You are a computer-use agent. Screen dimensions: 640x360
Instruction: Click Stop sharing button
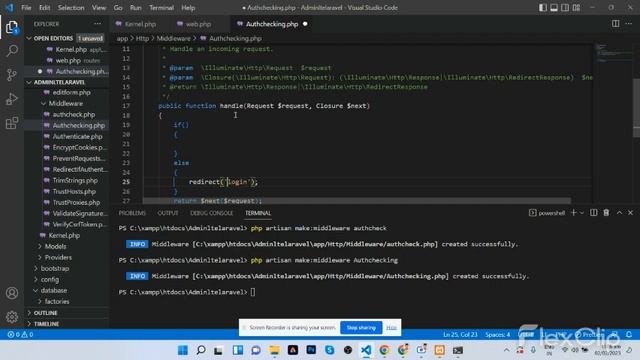[x=361, y=327]
